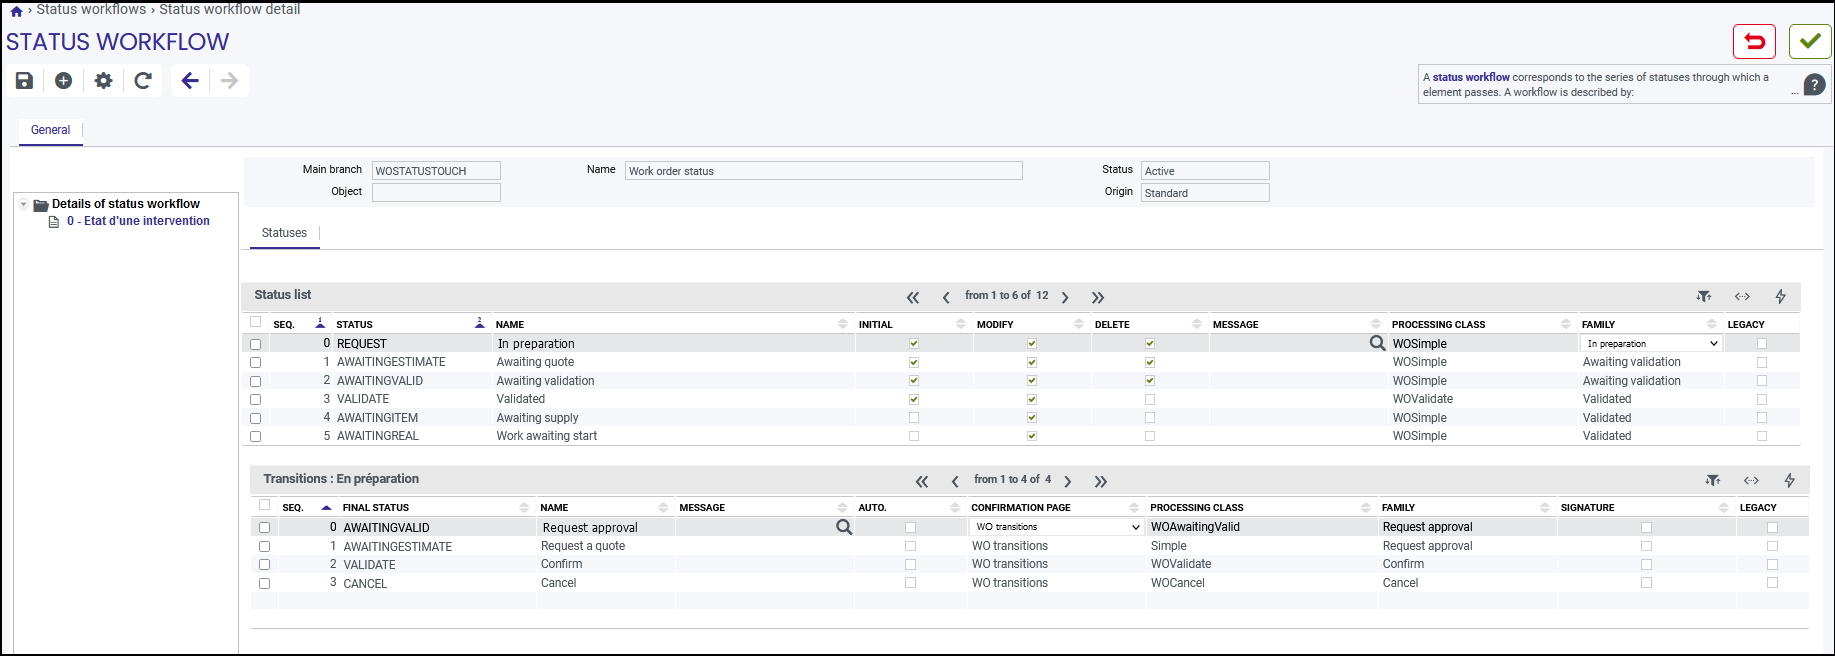Click the green checkmark validate button

pyautogui.click(x=1810, y=41)
